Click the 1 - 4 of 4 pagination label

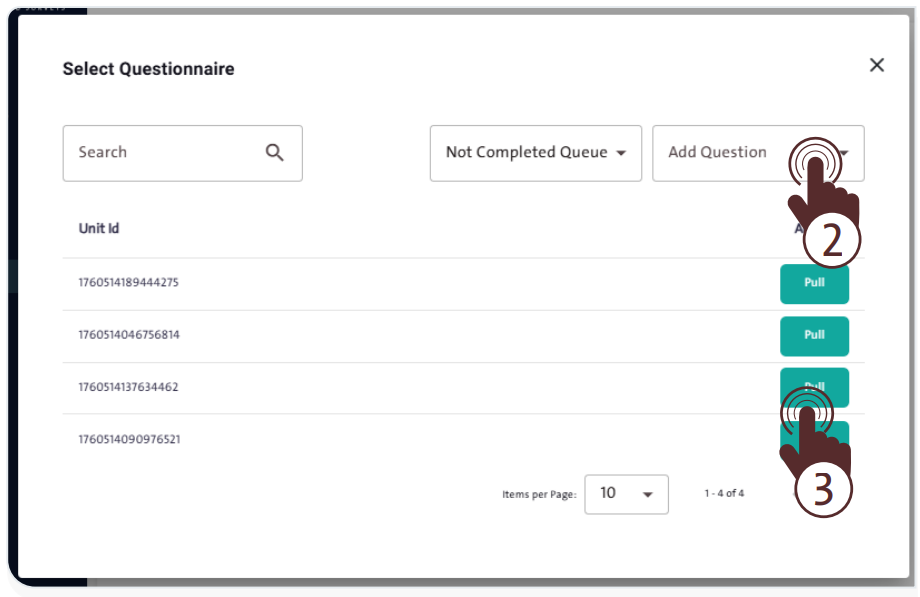point(724,494)
